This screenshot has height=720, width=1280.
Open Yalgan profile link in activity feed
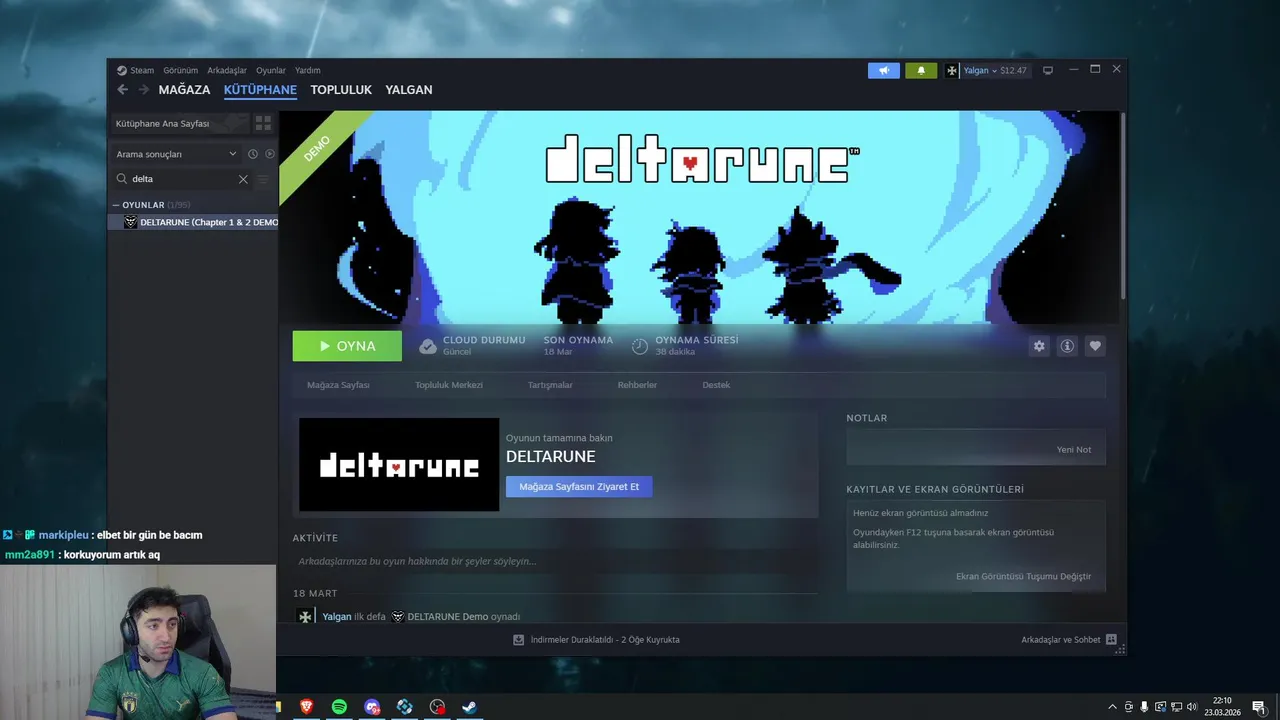pyautogui.click(x=337, y=617)
